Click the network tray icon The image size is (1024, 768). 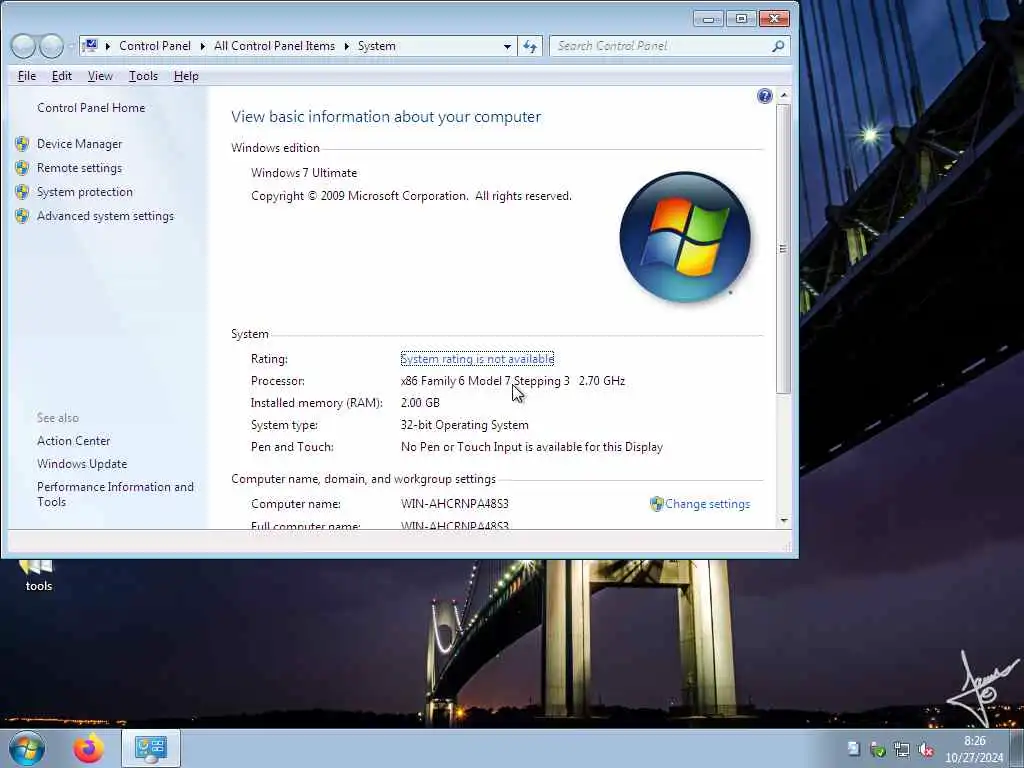(902, 749)
